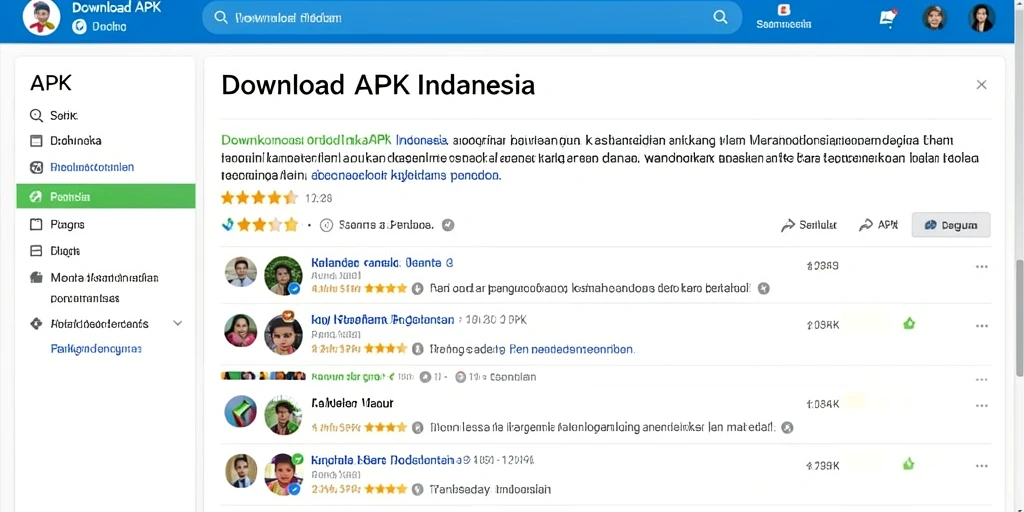Viewport: 1024px width, 512px height.
Task: Open the rightmost profile avatar in the header
Action: click(x=982, y=18)
